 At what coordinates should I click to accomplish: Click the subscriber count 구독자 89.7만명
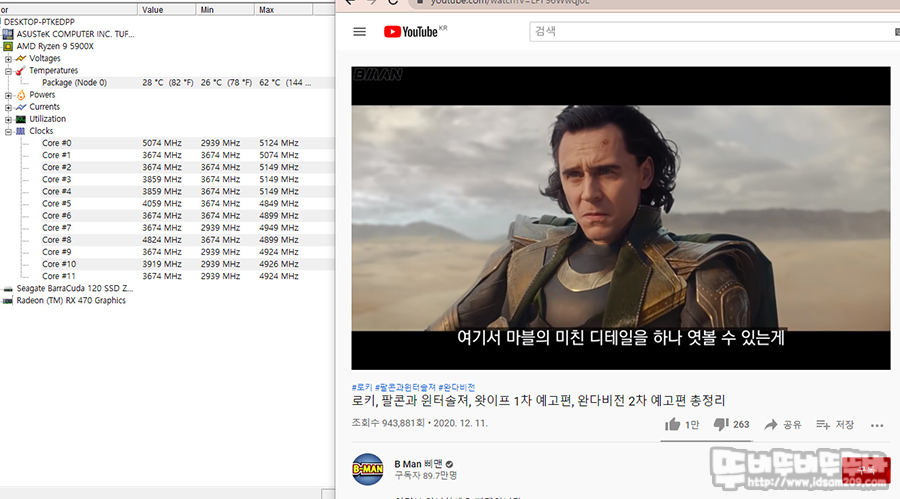(426, 475)
